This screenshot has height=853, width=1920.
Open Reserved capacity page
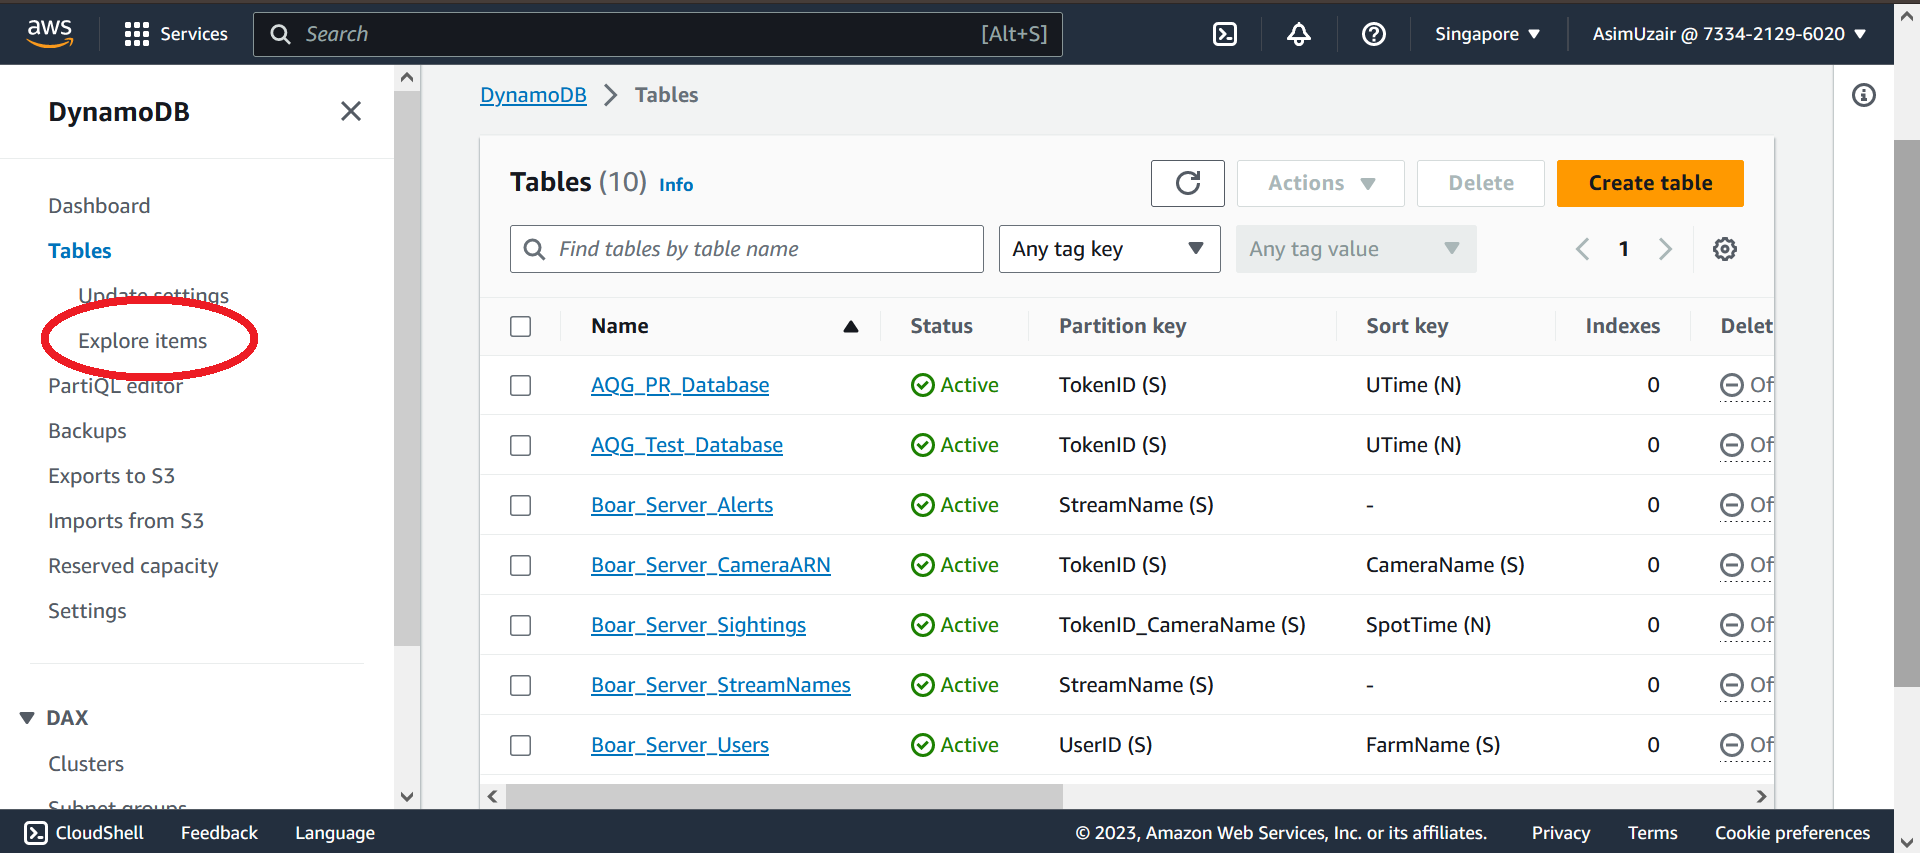tap(133, 566)
